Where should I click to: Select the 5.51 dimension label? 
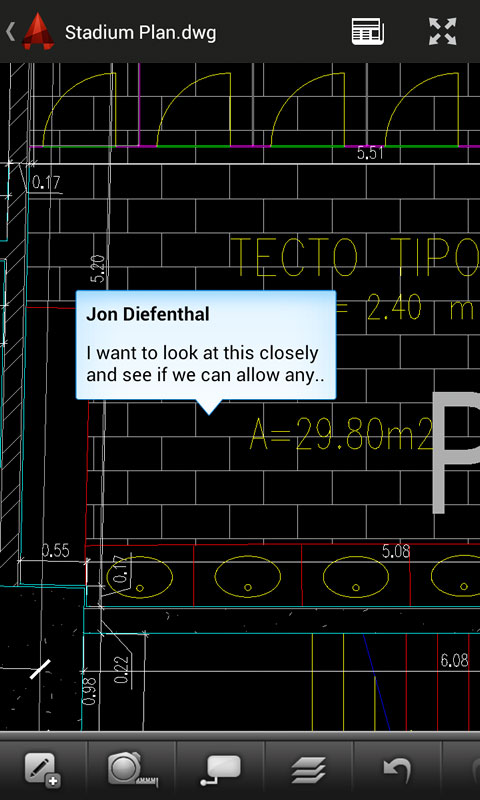click(370, 154)
